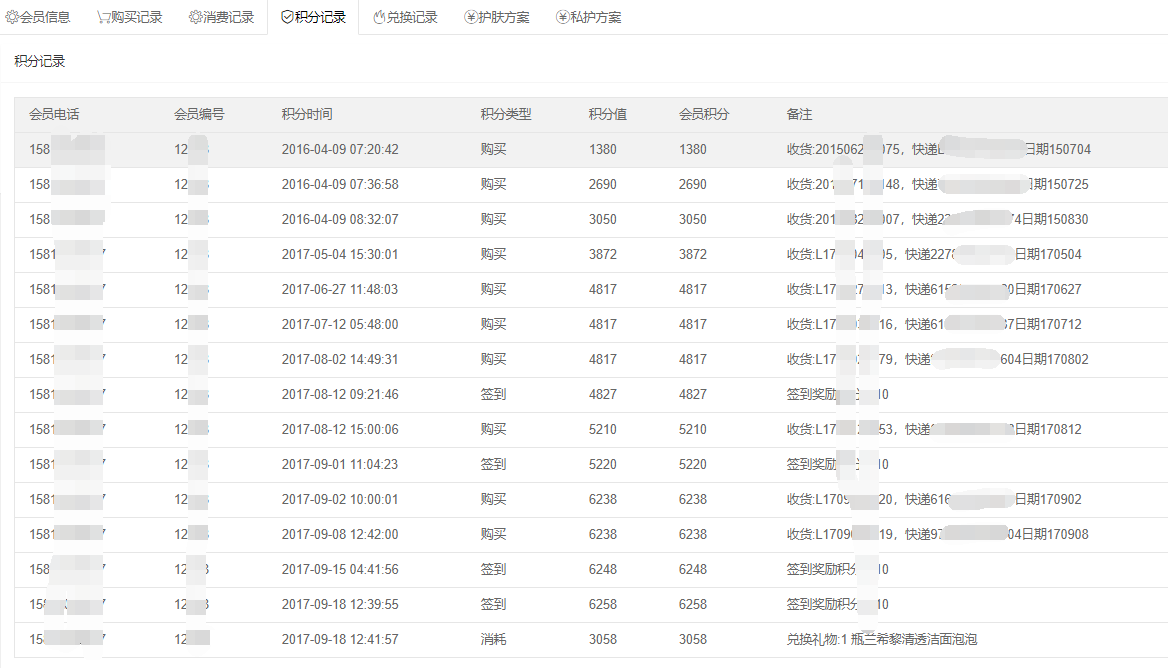The width and height of the screenshot is (1168, 668).
Task: Click 积分值 5210 in the 2017-08-12 row
Action: point(603,430)
